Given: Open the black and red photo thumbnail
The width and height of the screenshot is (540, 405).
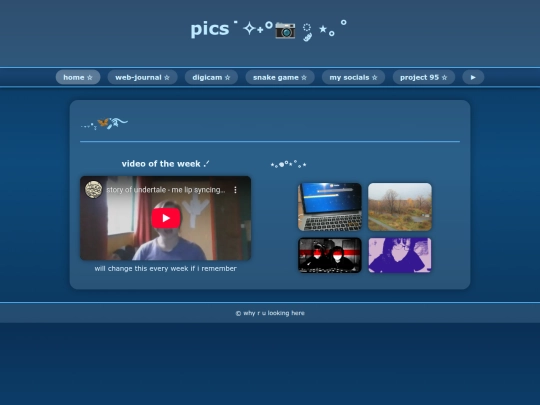Looking at the screenshot, I should pos(330,255).
